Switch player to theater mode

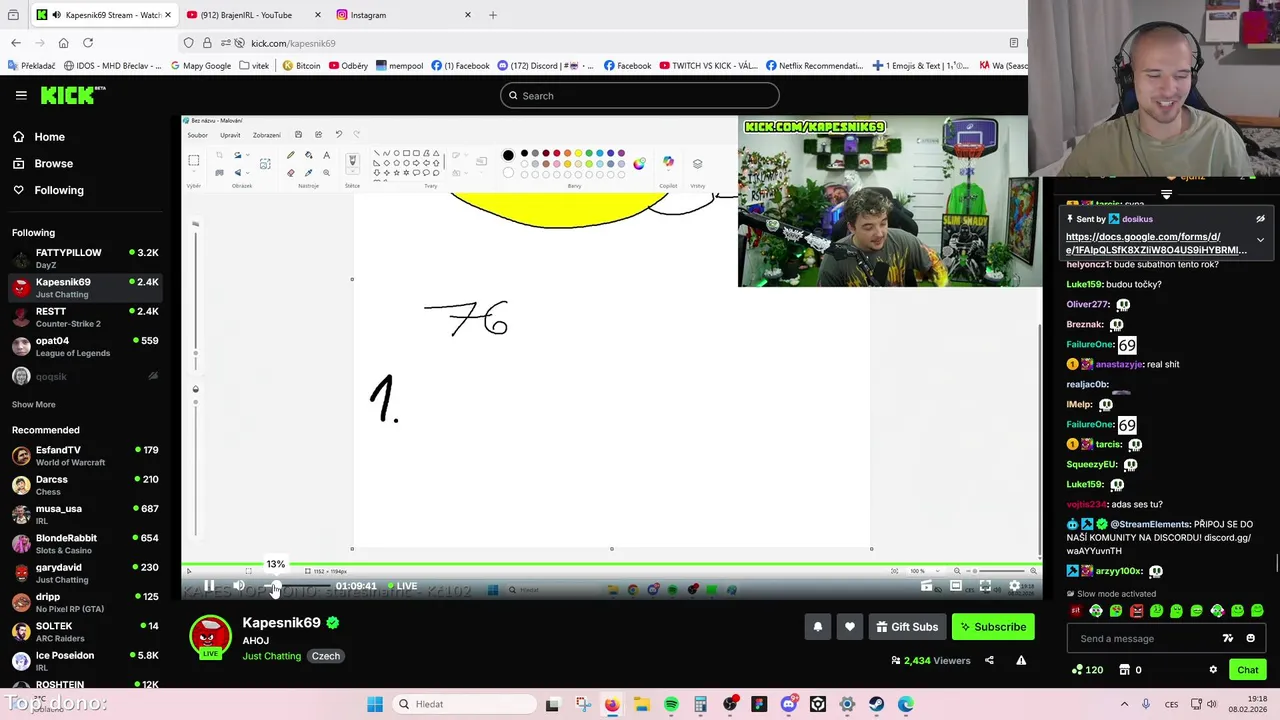coord(956,586)
